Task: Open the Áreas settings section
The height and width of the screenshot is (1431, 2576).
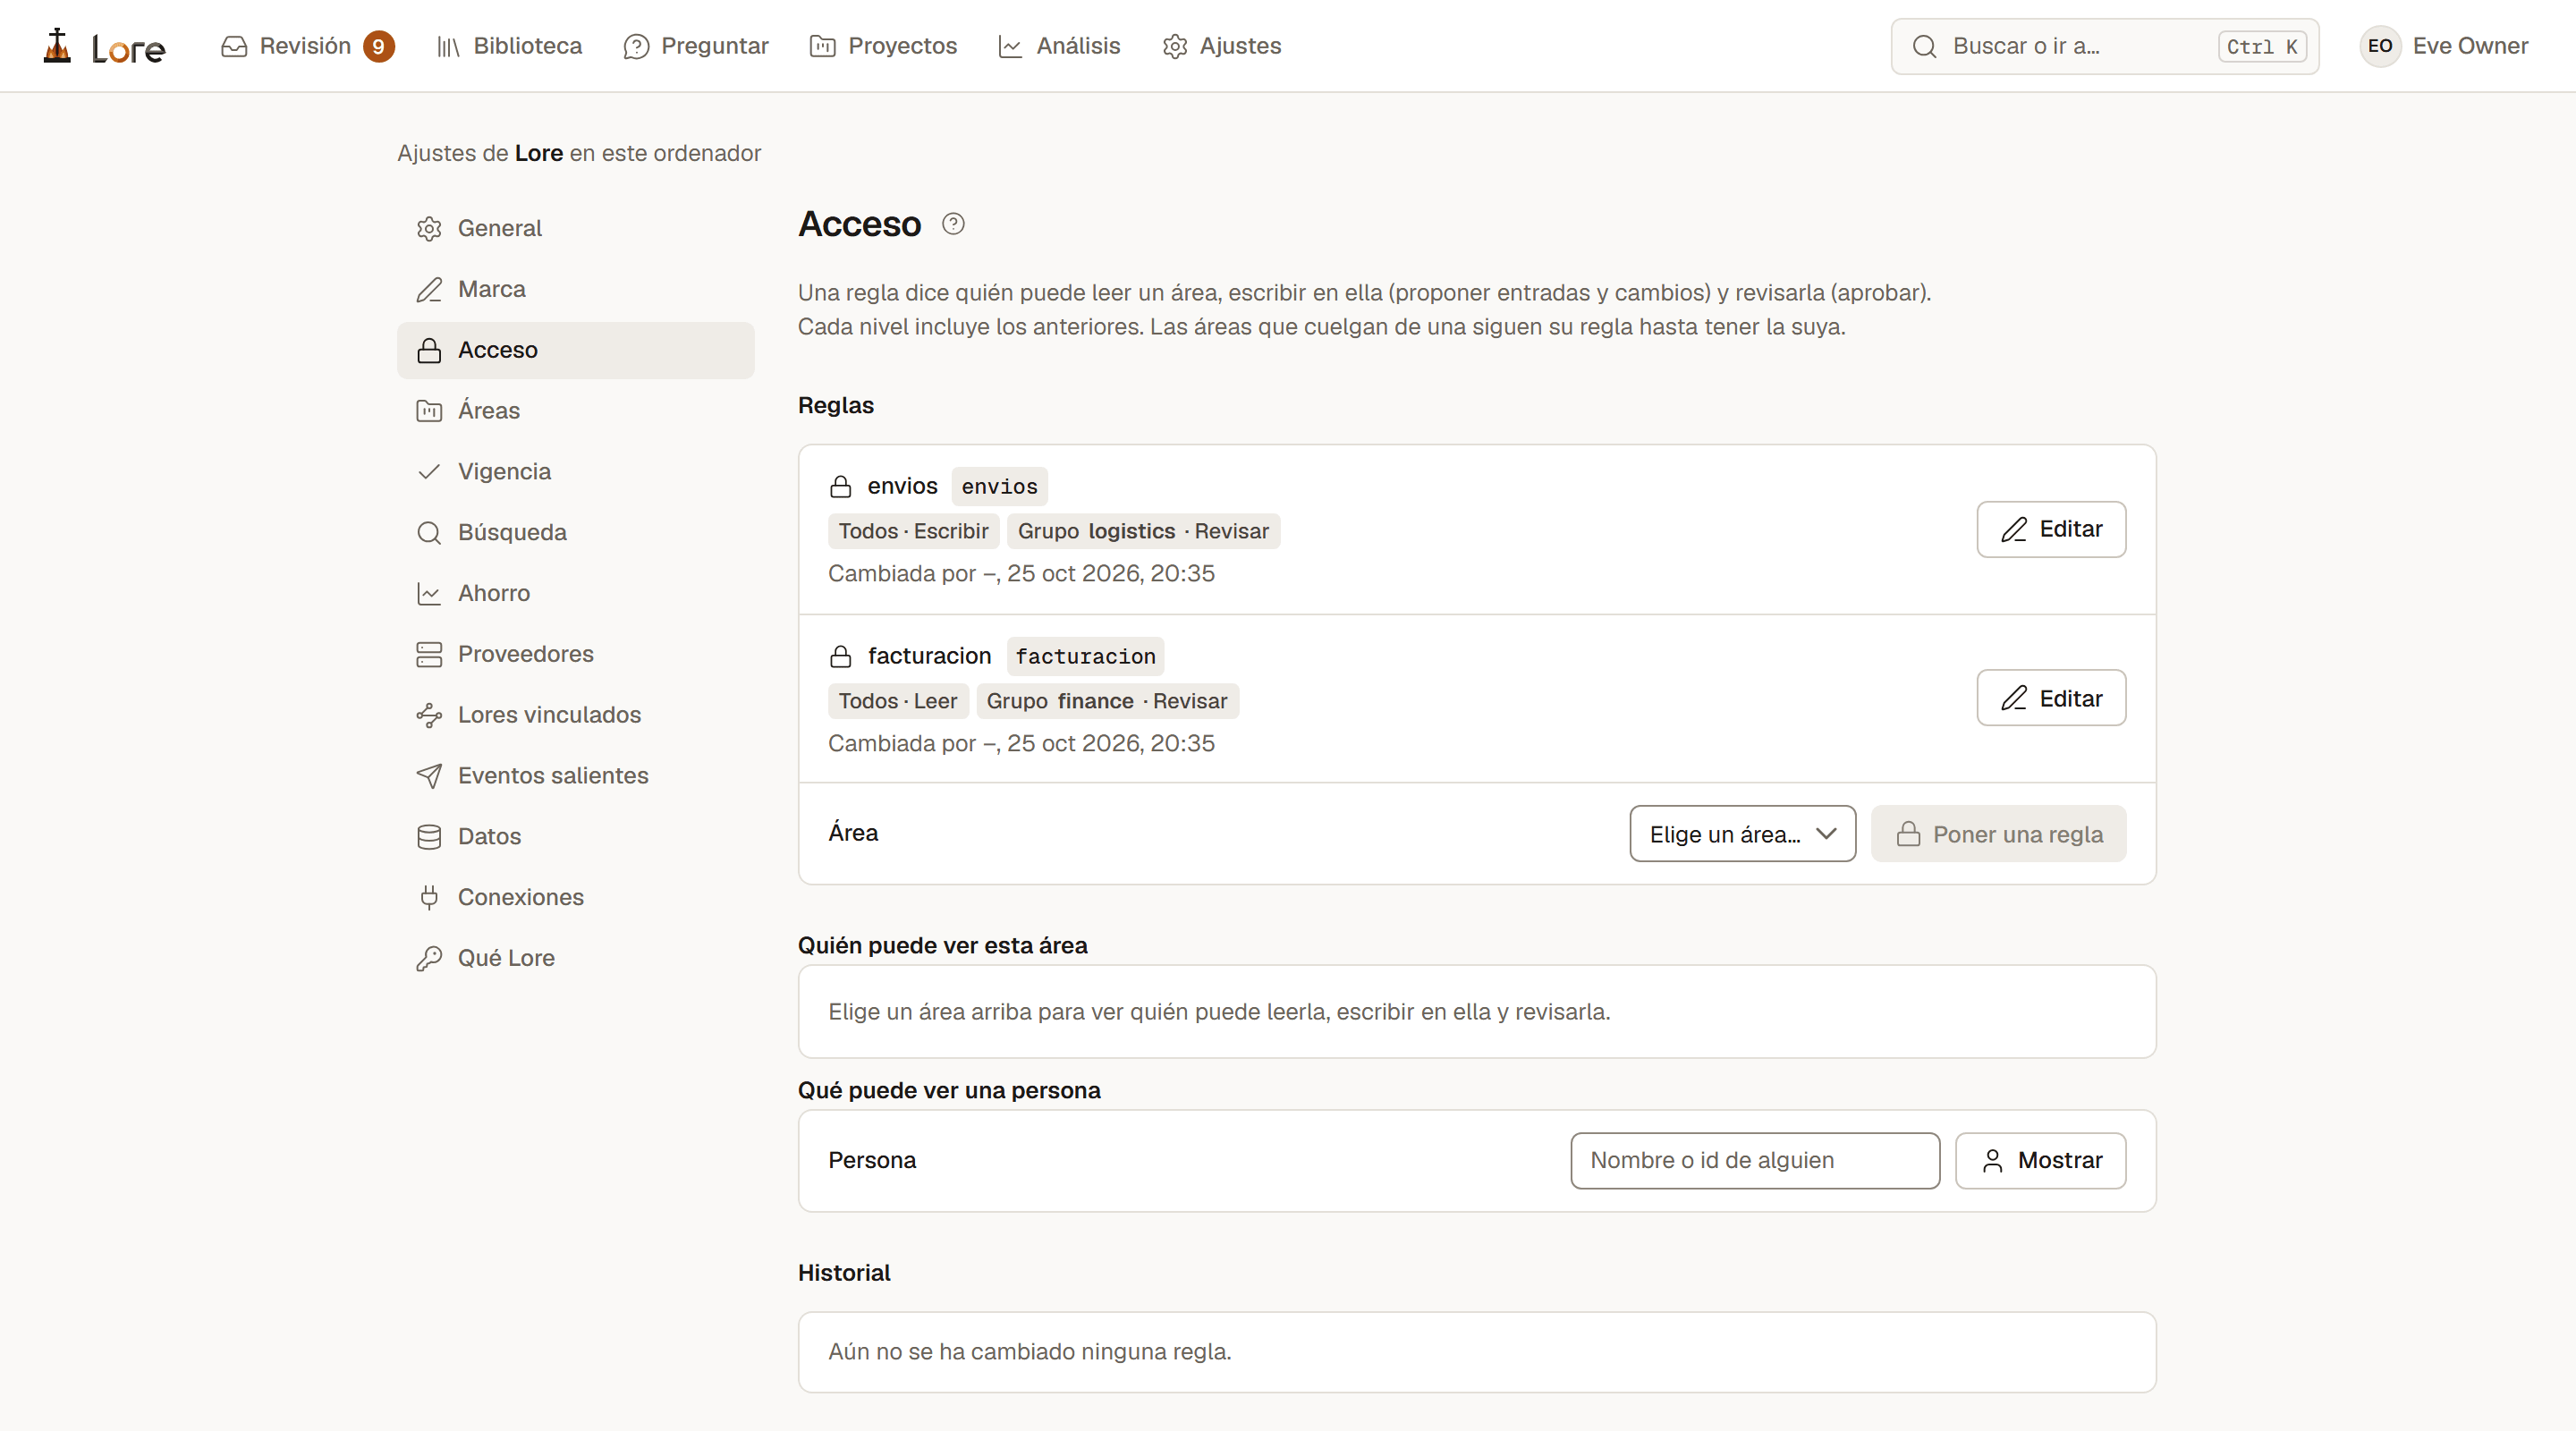Action: click(x=575, y=411)
